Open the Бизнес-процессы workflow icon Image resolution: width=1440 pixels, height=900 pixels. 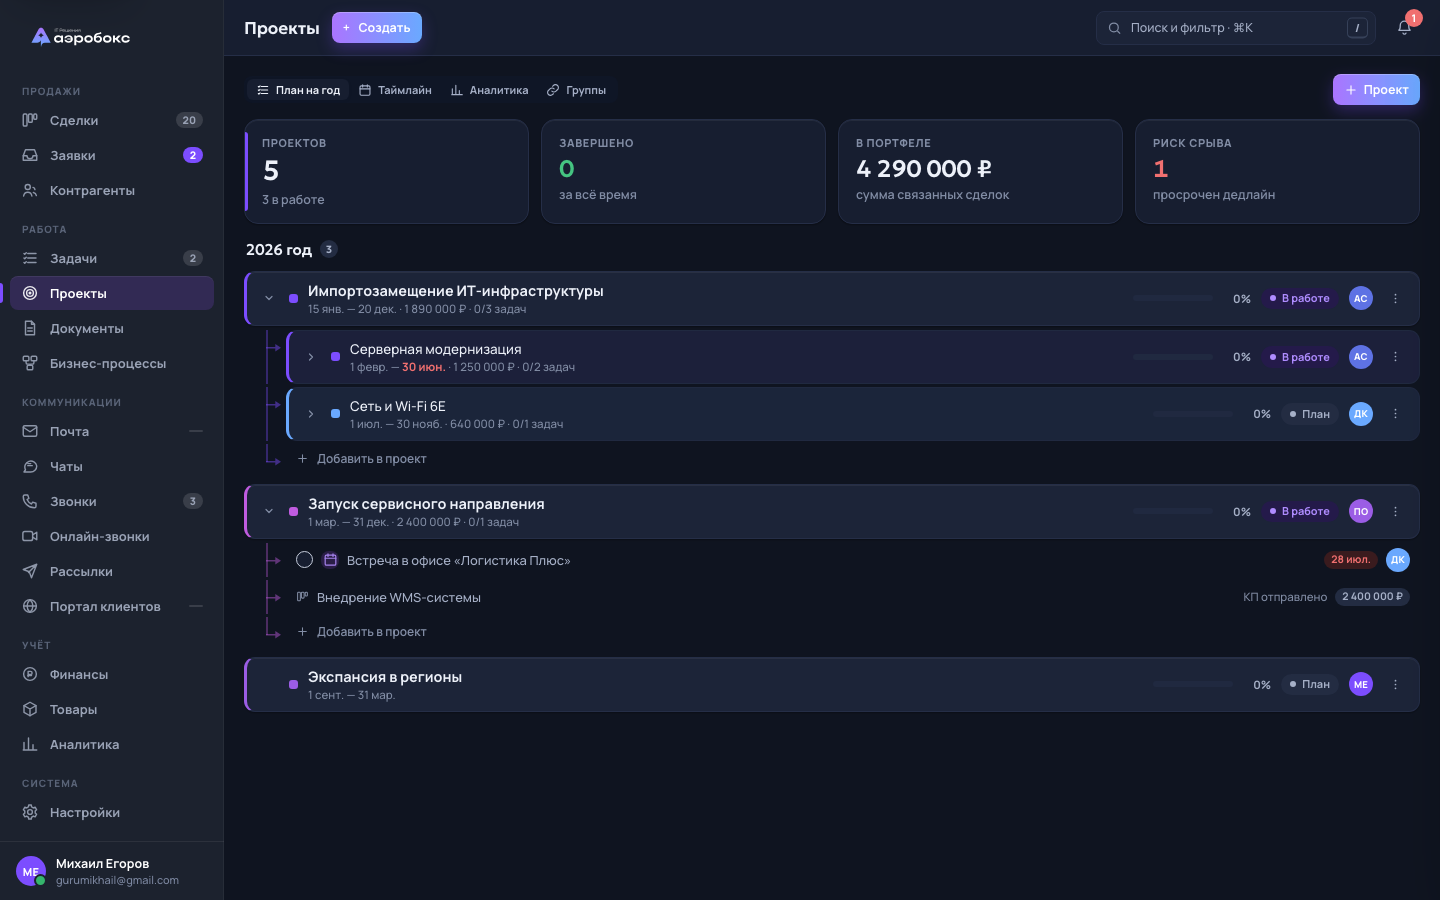click(x=30, y=363)
